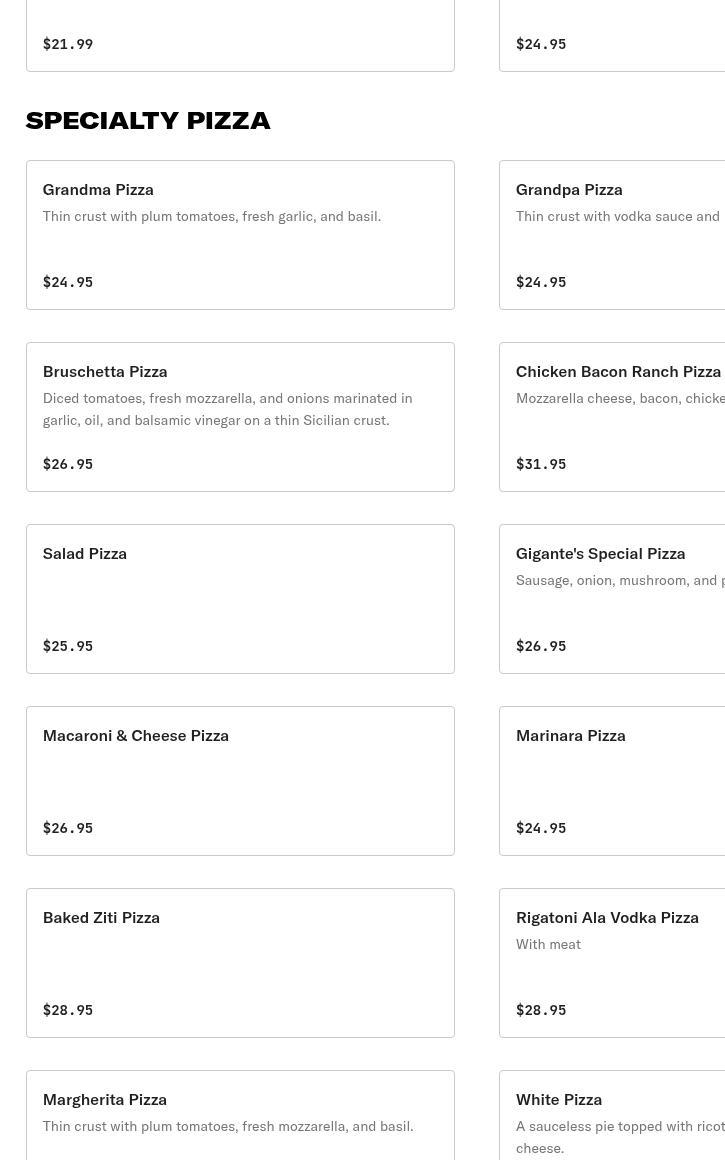The image size is (725, 1160).
Task: Open the Grandma Pizza menu card
Action: click(240, 235)
